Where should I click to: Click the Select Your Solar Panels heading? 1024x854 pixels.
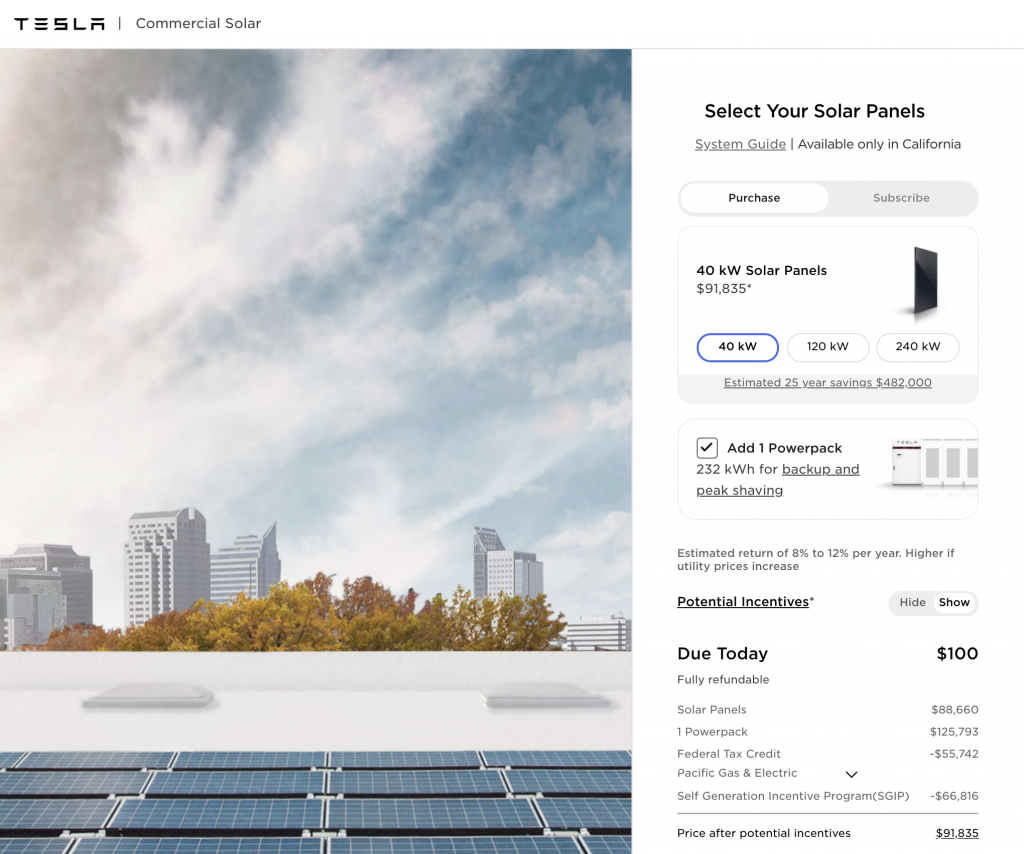tap(814, 111)
